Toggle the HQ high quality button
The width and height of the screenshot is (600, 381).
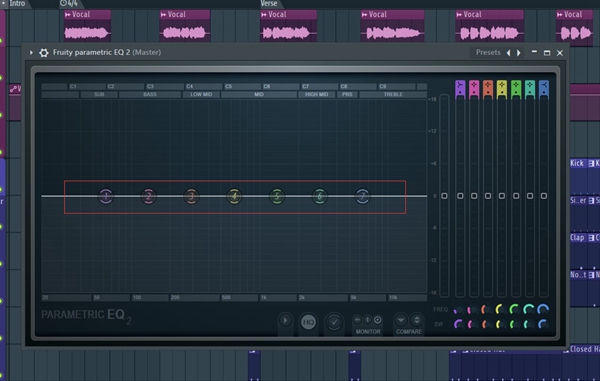pyautogui.click(x=308, y=322)
